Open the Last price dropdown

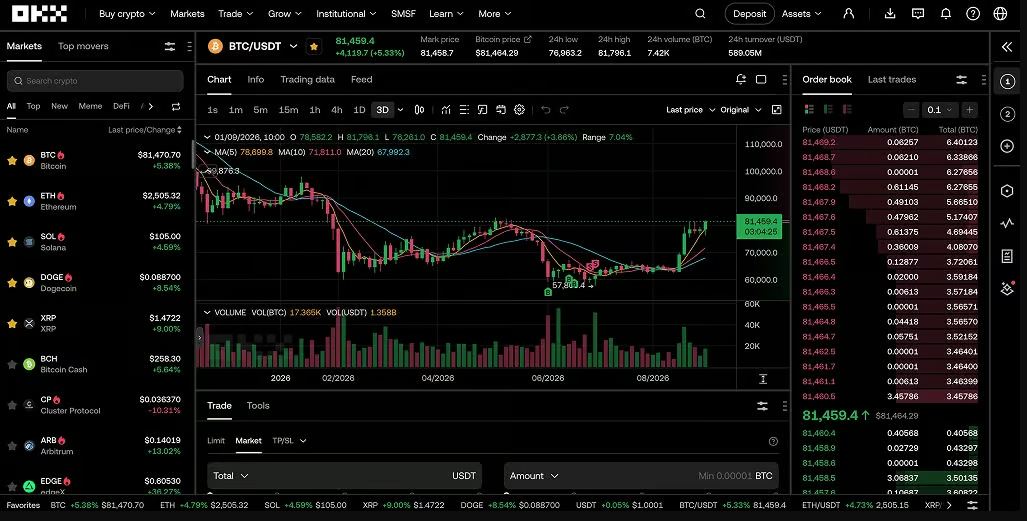coord(690,110)
